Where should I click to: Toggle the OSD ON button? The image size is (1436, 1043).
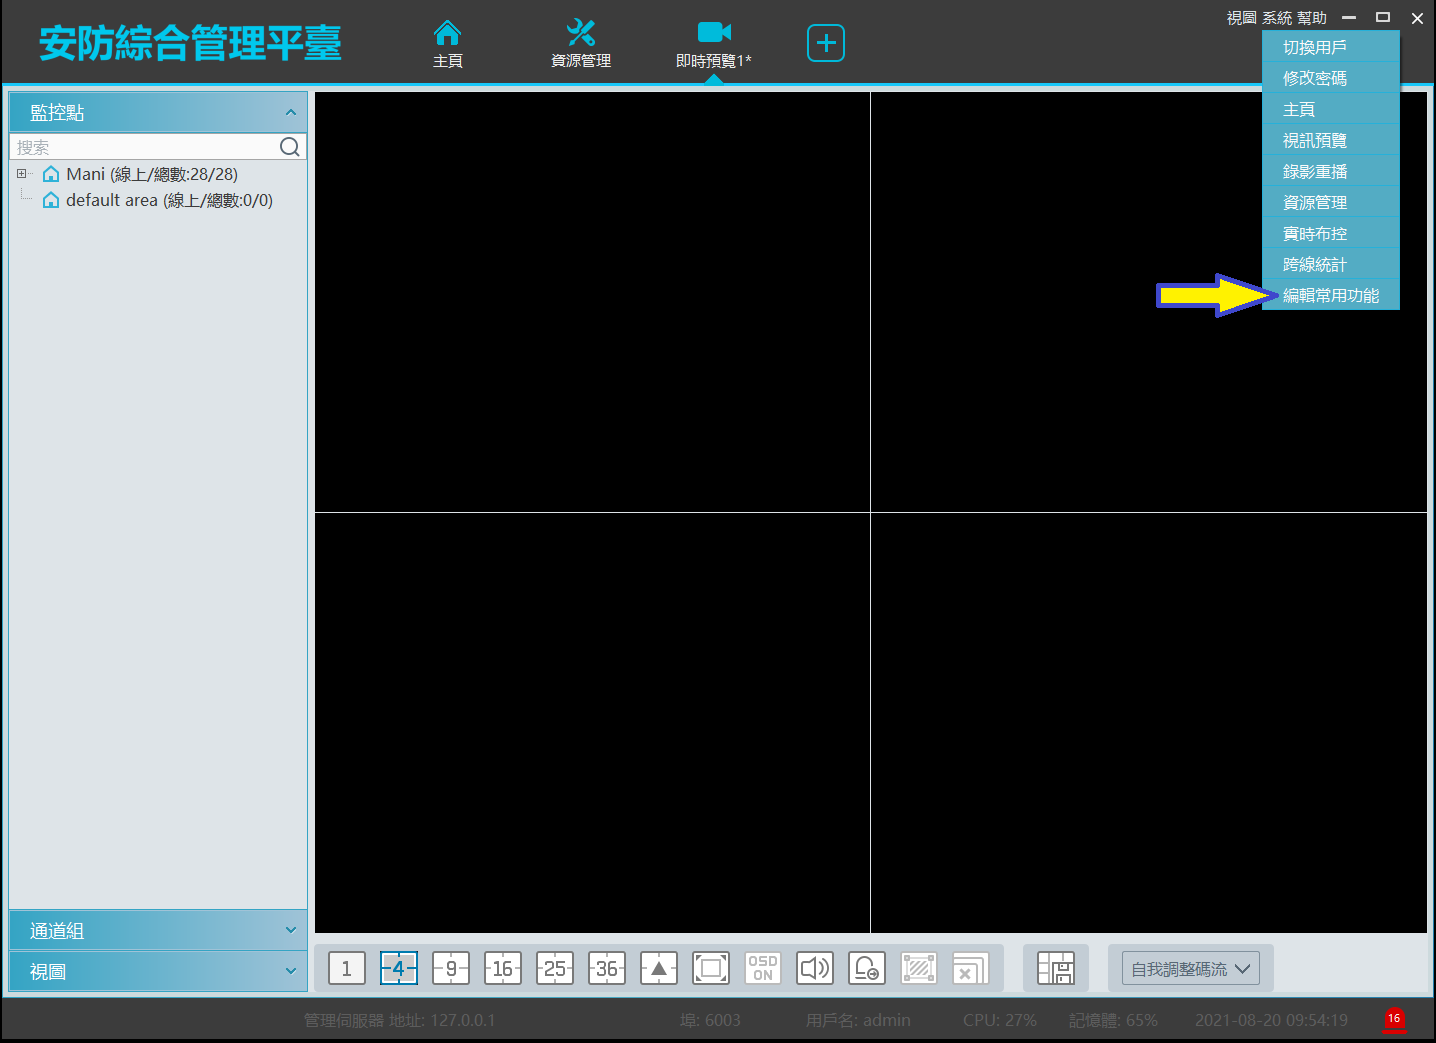point(762,968)
